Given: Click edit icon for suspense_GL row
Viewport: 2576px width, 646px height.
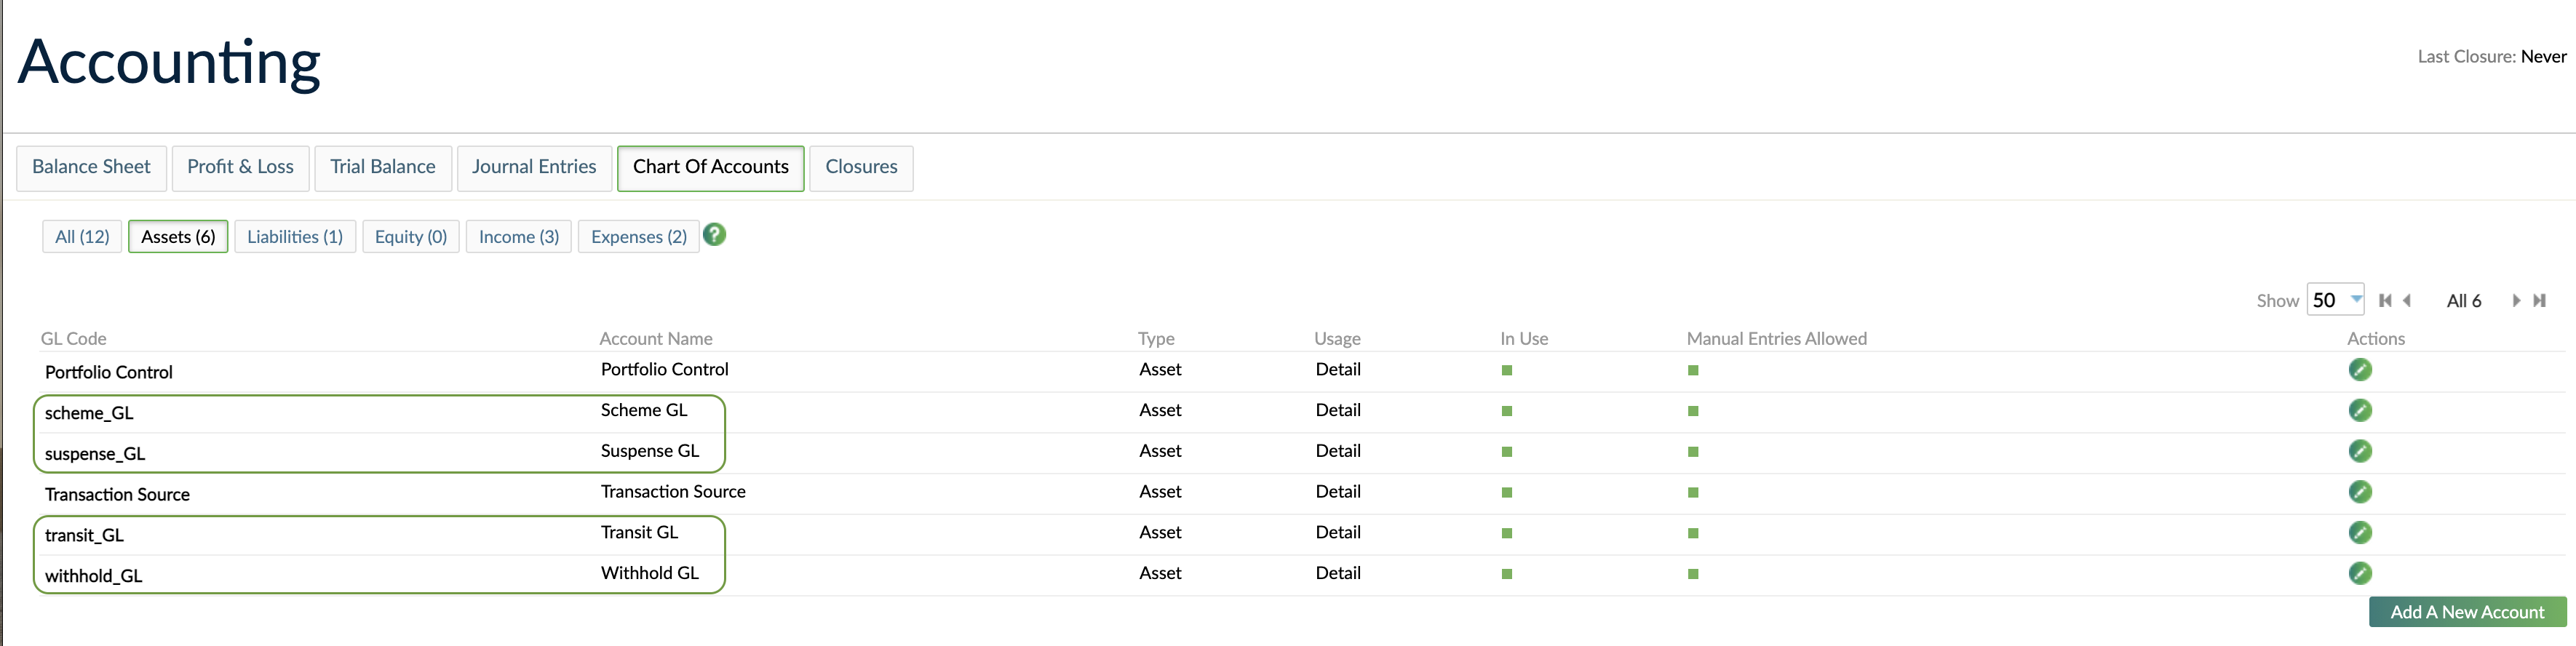Looking at the screenshot, I should (x=2359, y=451).
